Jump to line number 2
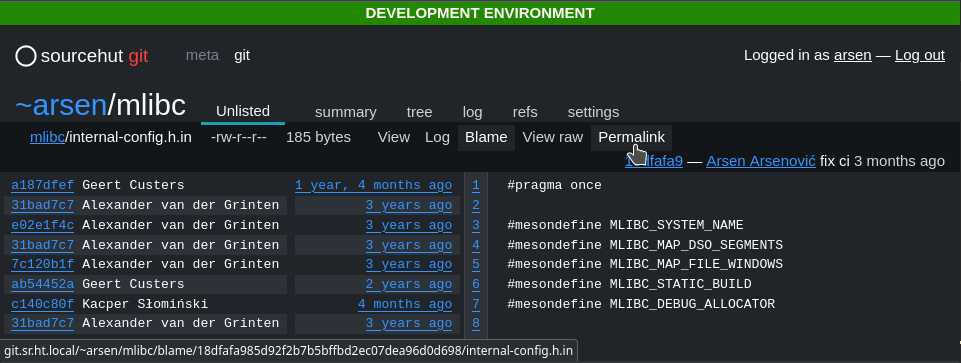 point(476,205)
